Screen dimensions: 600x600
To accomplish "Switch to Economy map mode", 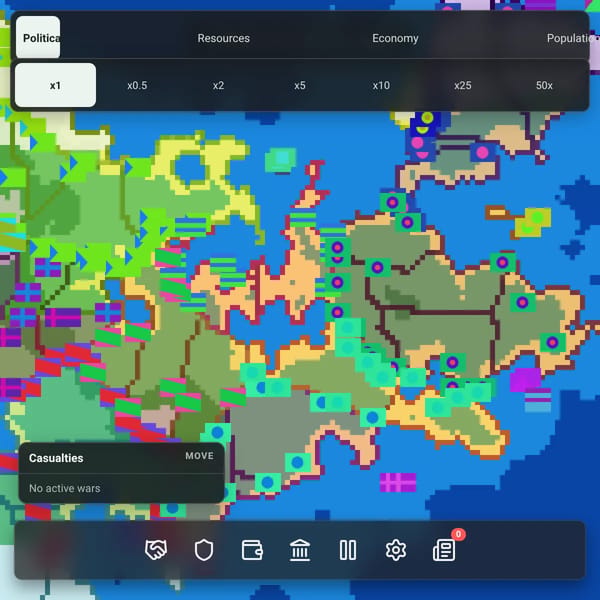I will click(395, 38).
